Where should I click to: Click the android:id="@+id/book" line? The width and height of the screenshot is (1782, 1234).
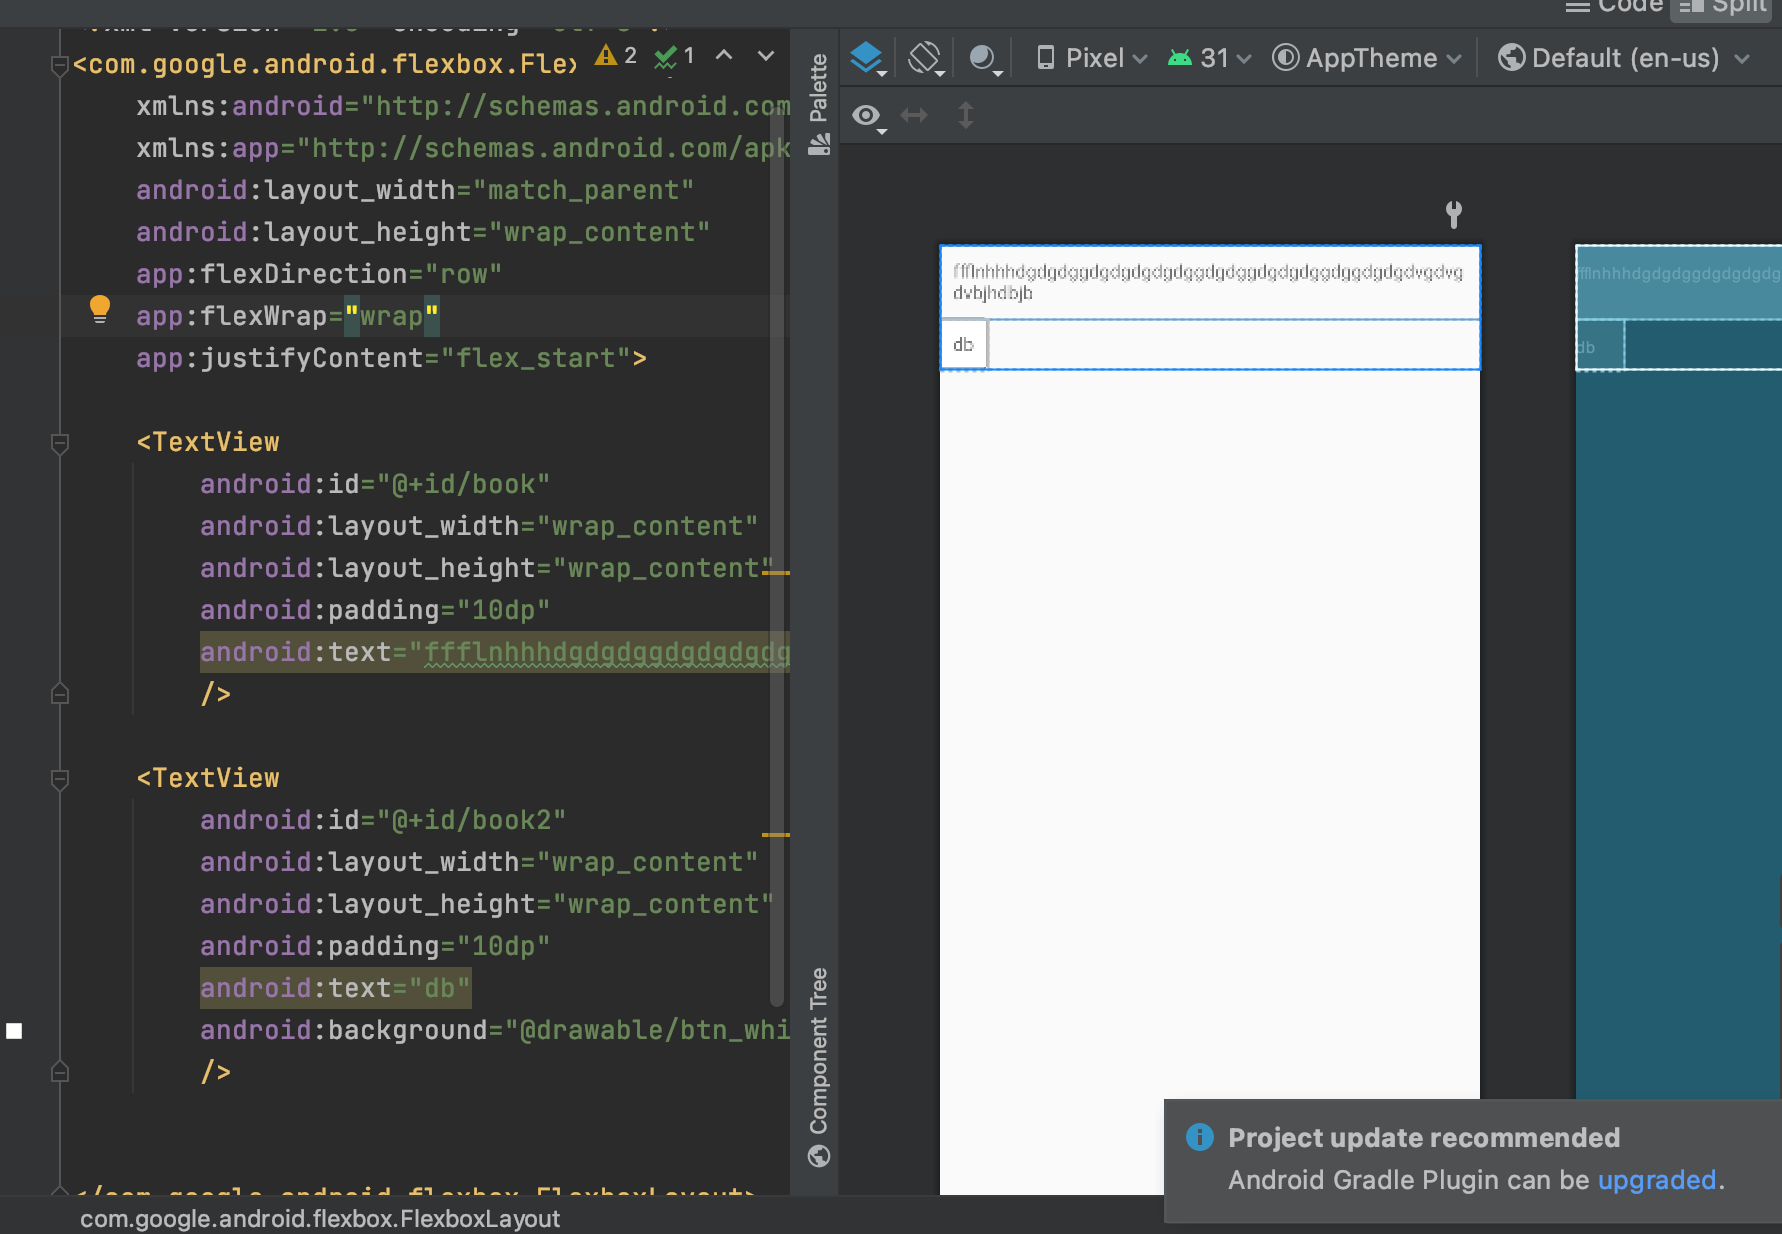(x=375, y=484)
